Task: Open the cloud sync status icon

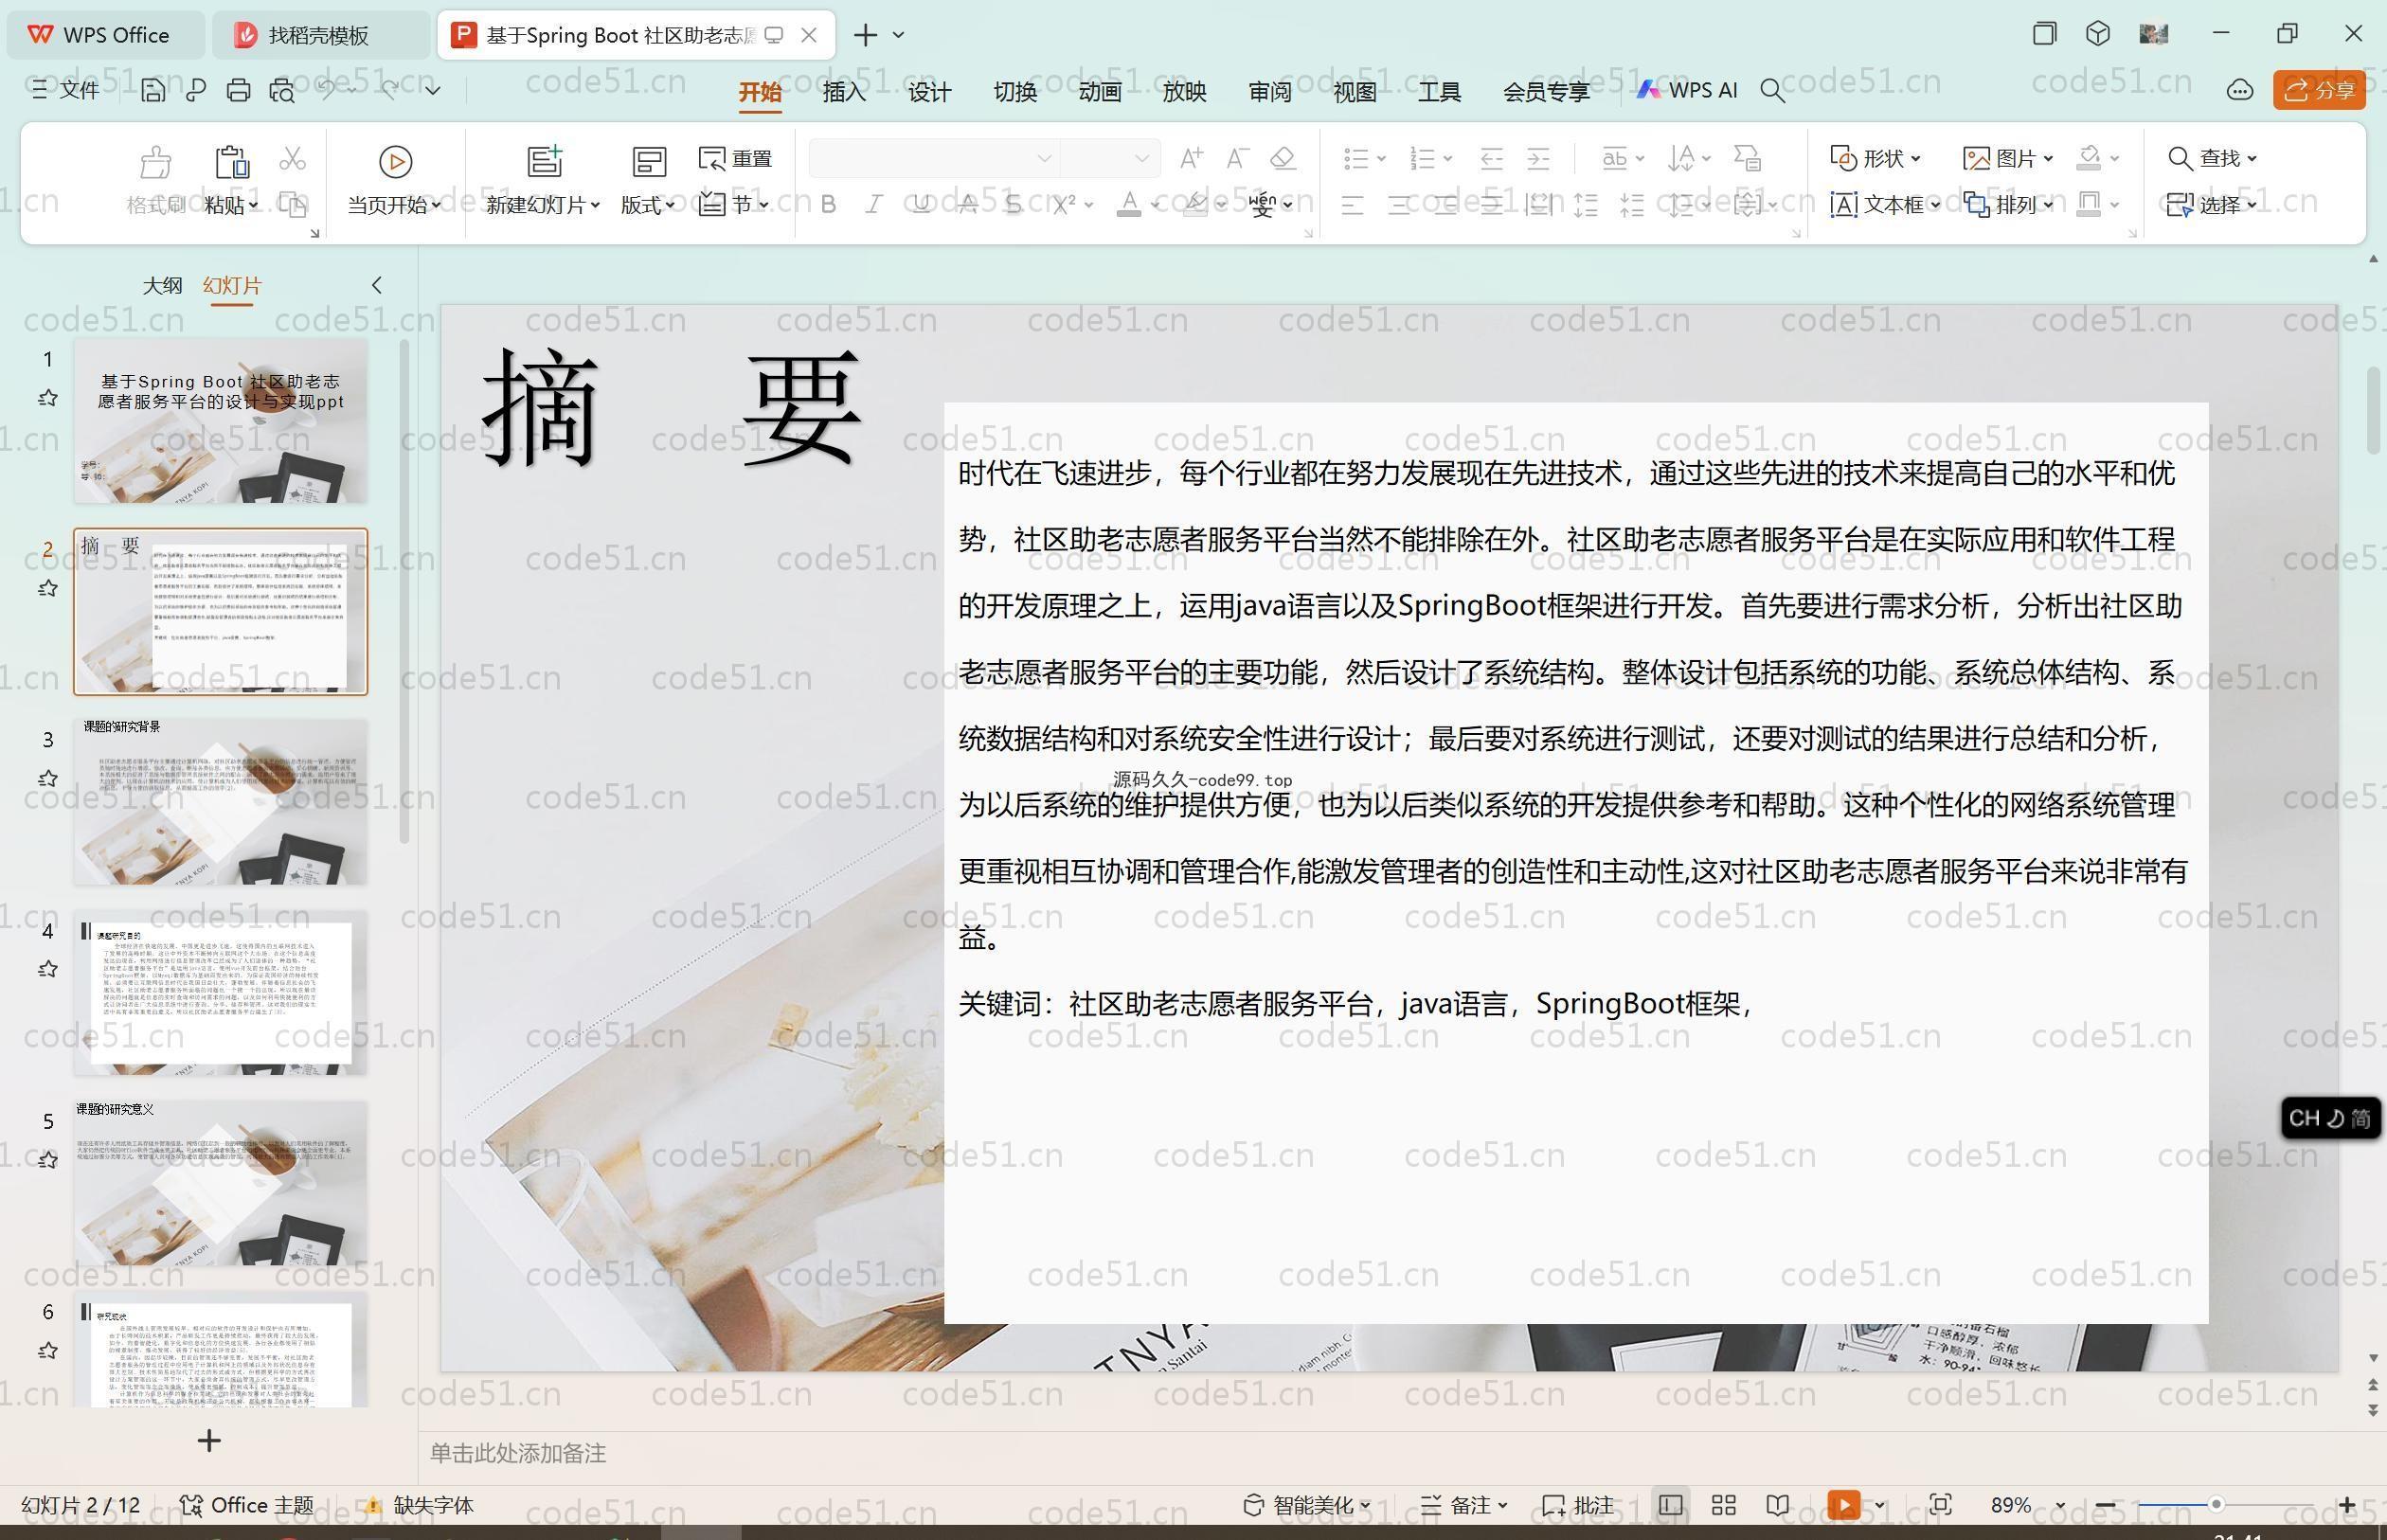Action: [2240, 90]
